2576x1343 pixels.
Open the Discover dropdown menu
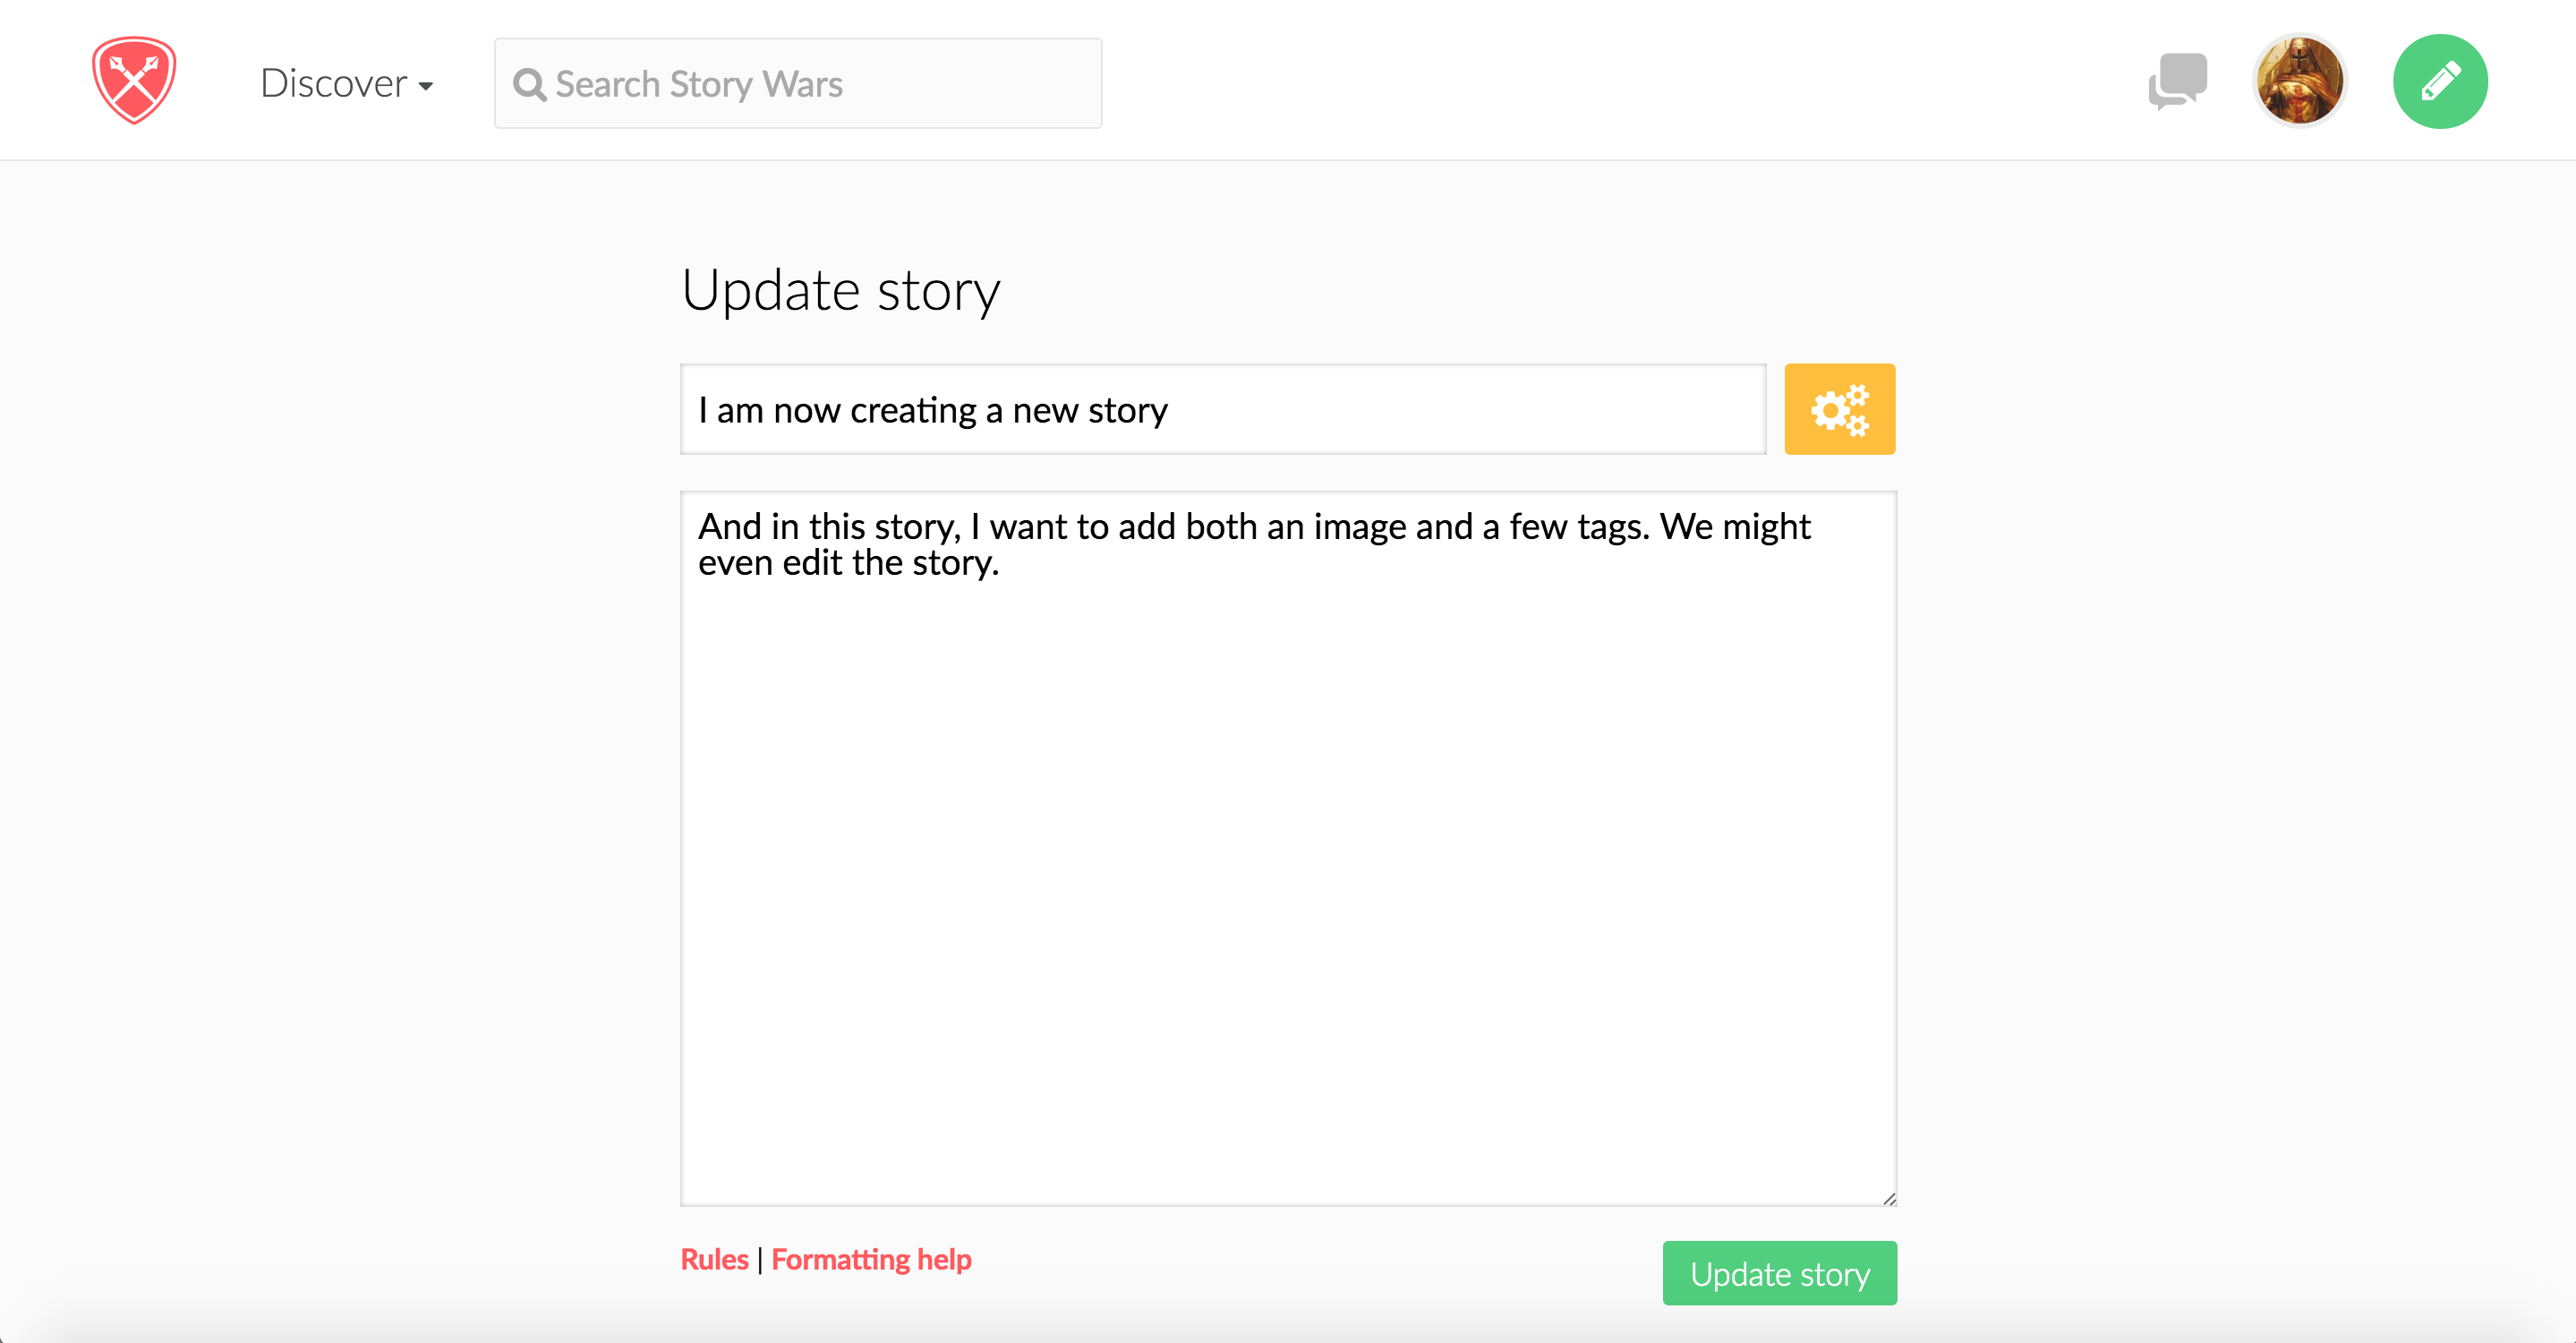[346, 83]
